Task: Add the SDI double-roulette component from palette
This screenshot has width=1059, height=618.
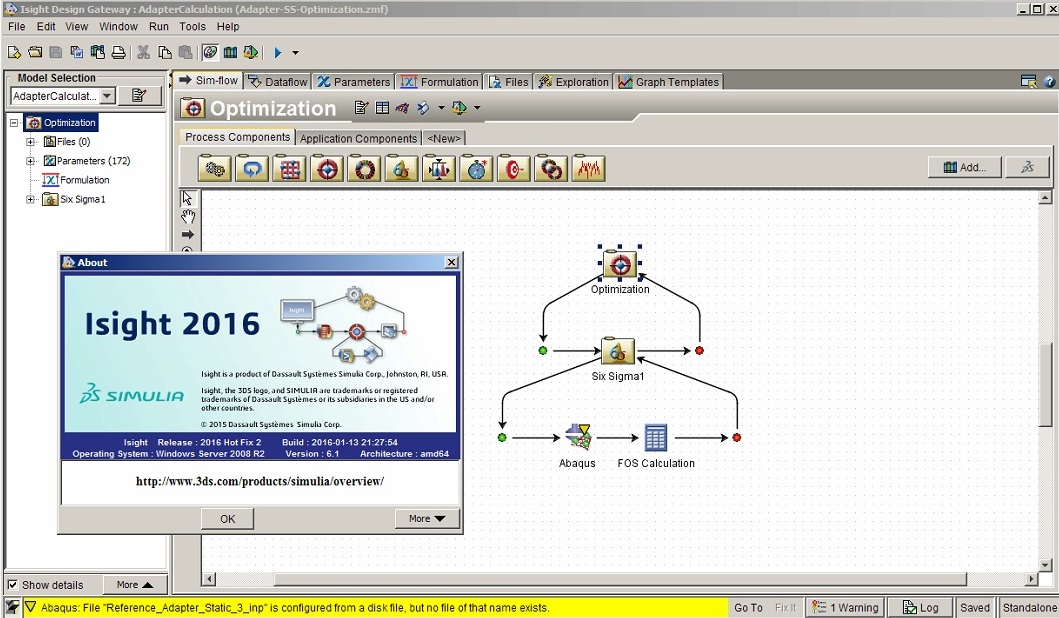Action: coord(550,168)
